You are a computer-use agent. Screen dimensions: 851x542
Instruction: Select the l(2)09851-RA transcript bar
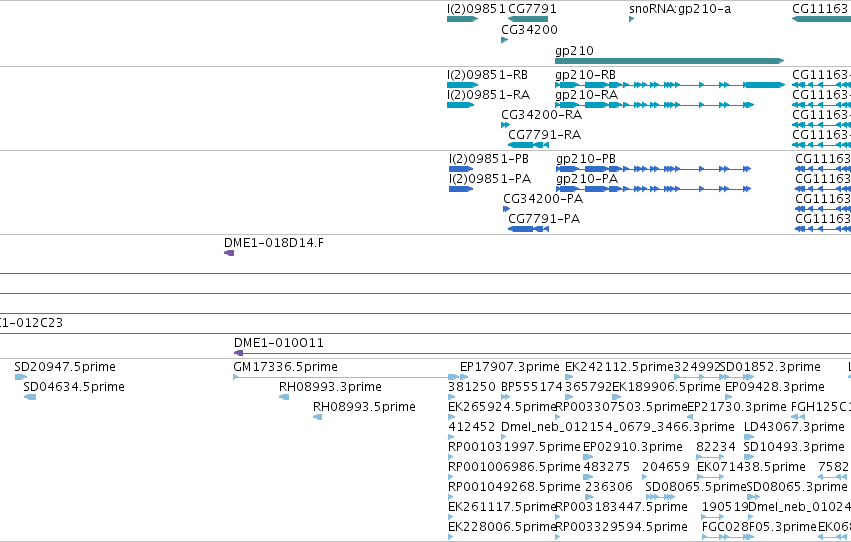460,105
